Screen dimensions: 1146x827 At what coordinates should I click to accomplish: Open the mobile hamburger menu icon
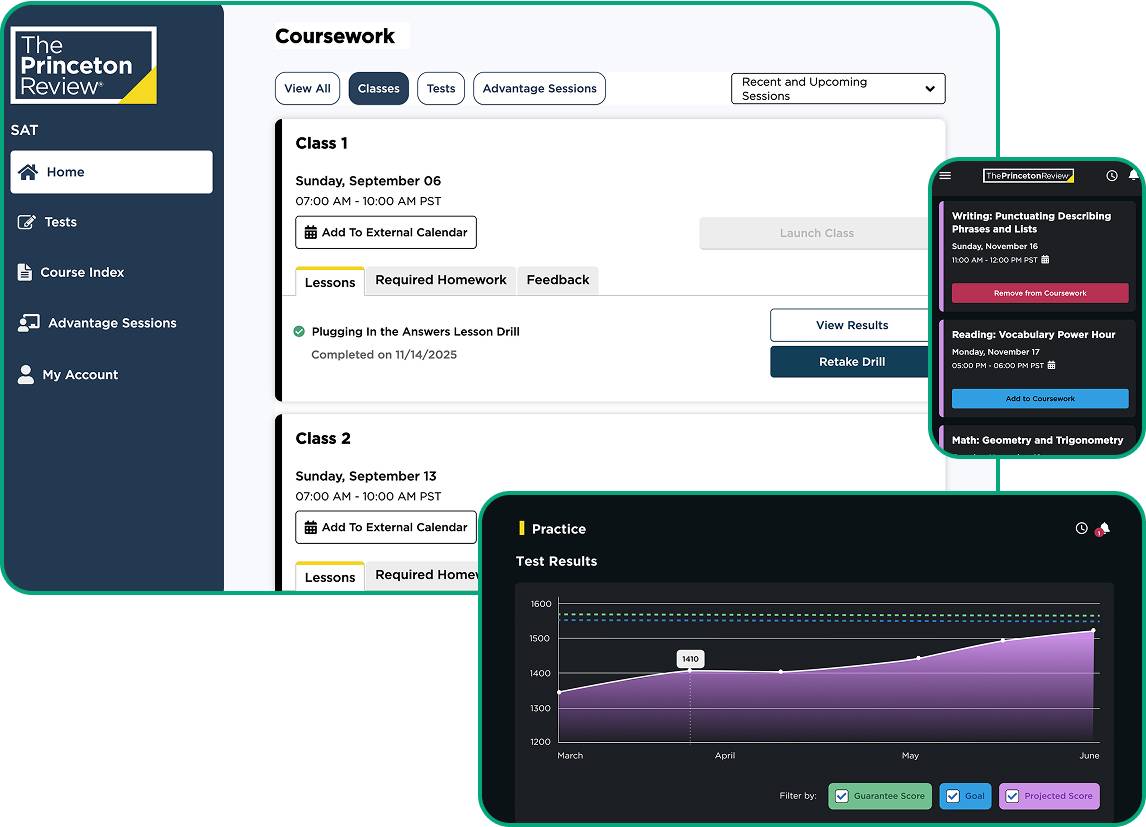945,176
